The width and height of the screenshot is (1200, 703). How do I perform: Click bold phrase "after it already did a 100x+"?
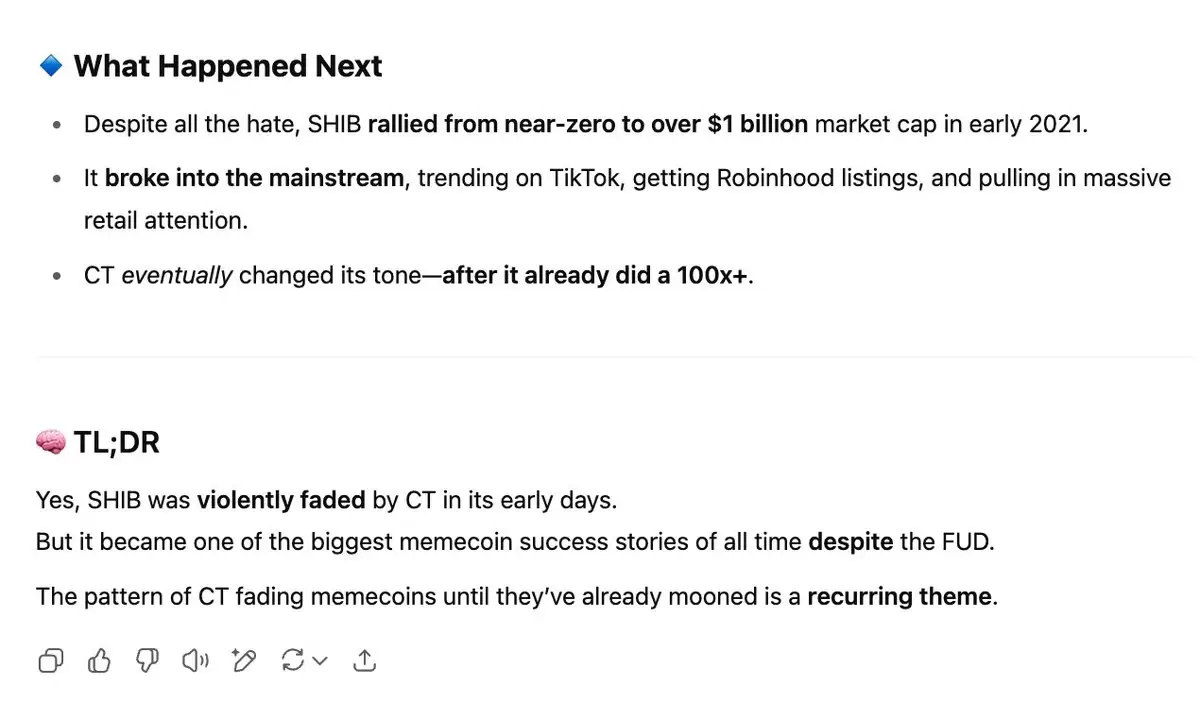pos(595,275)
